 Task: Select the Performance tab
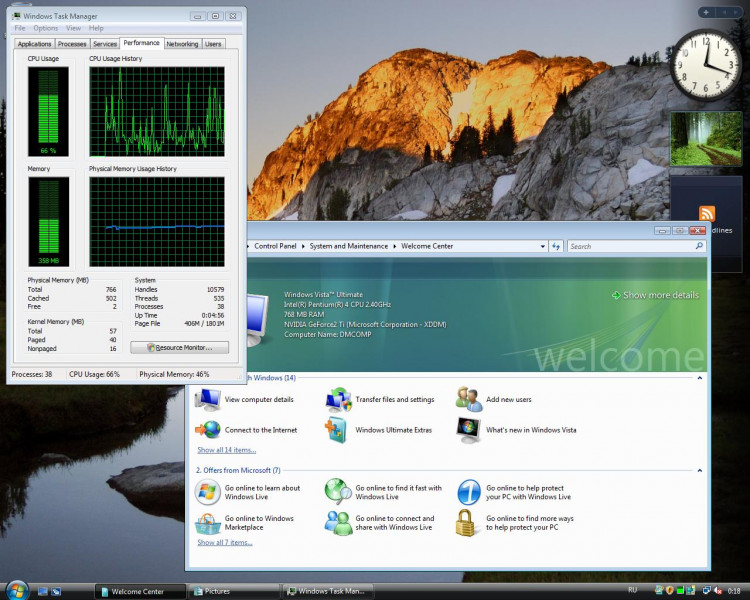pos(142,43)
